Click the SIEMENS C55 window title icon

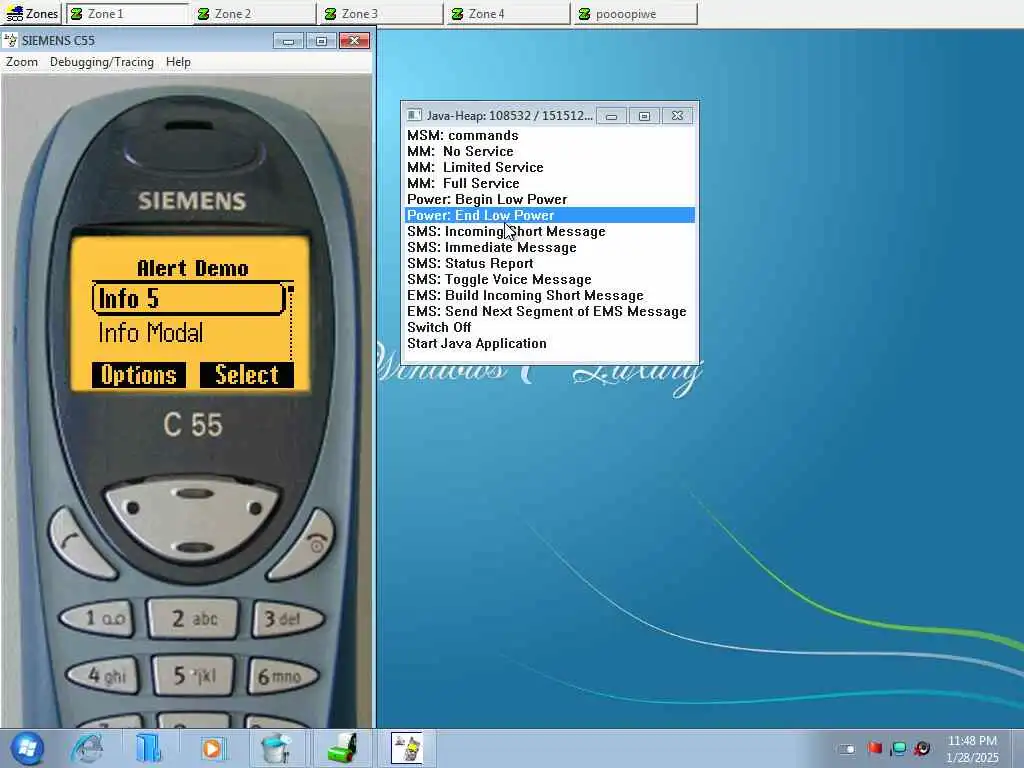[x=10, y=40]
